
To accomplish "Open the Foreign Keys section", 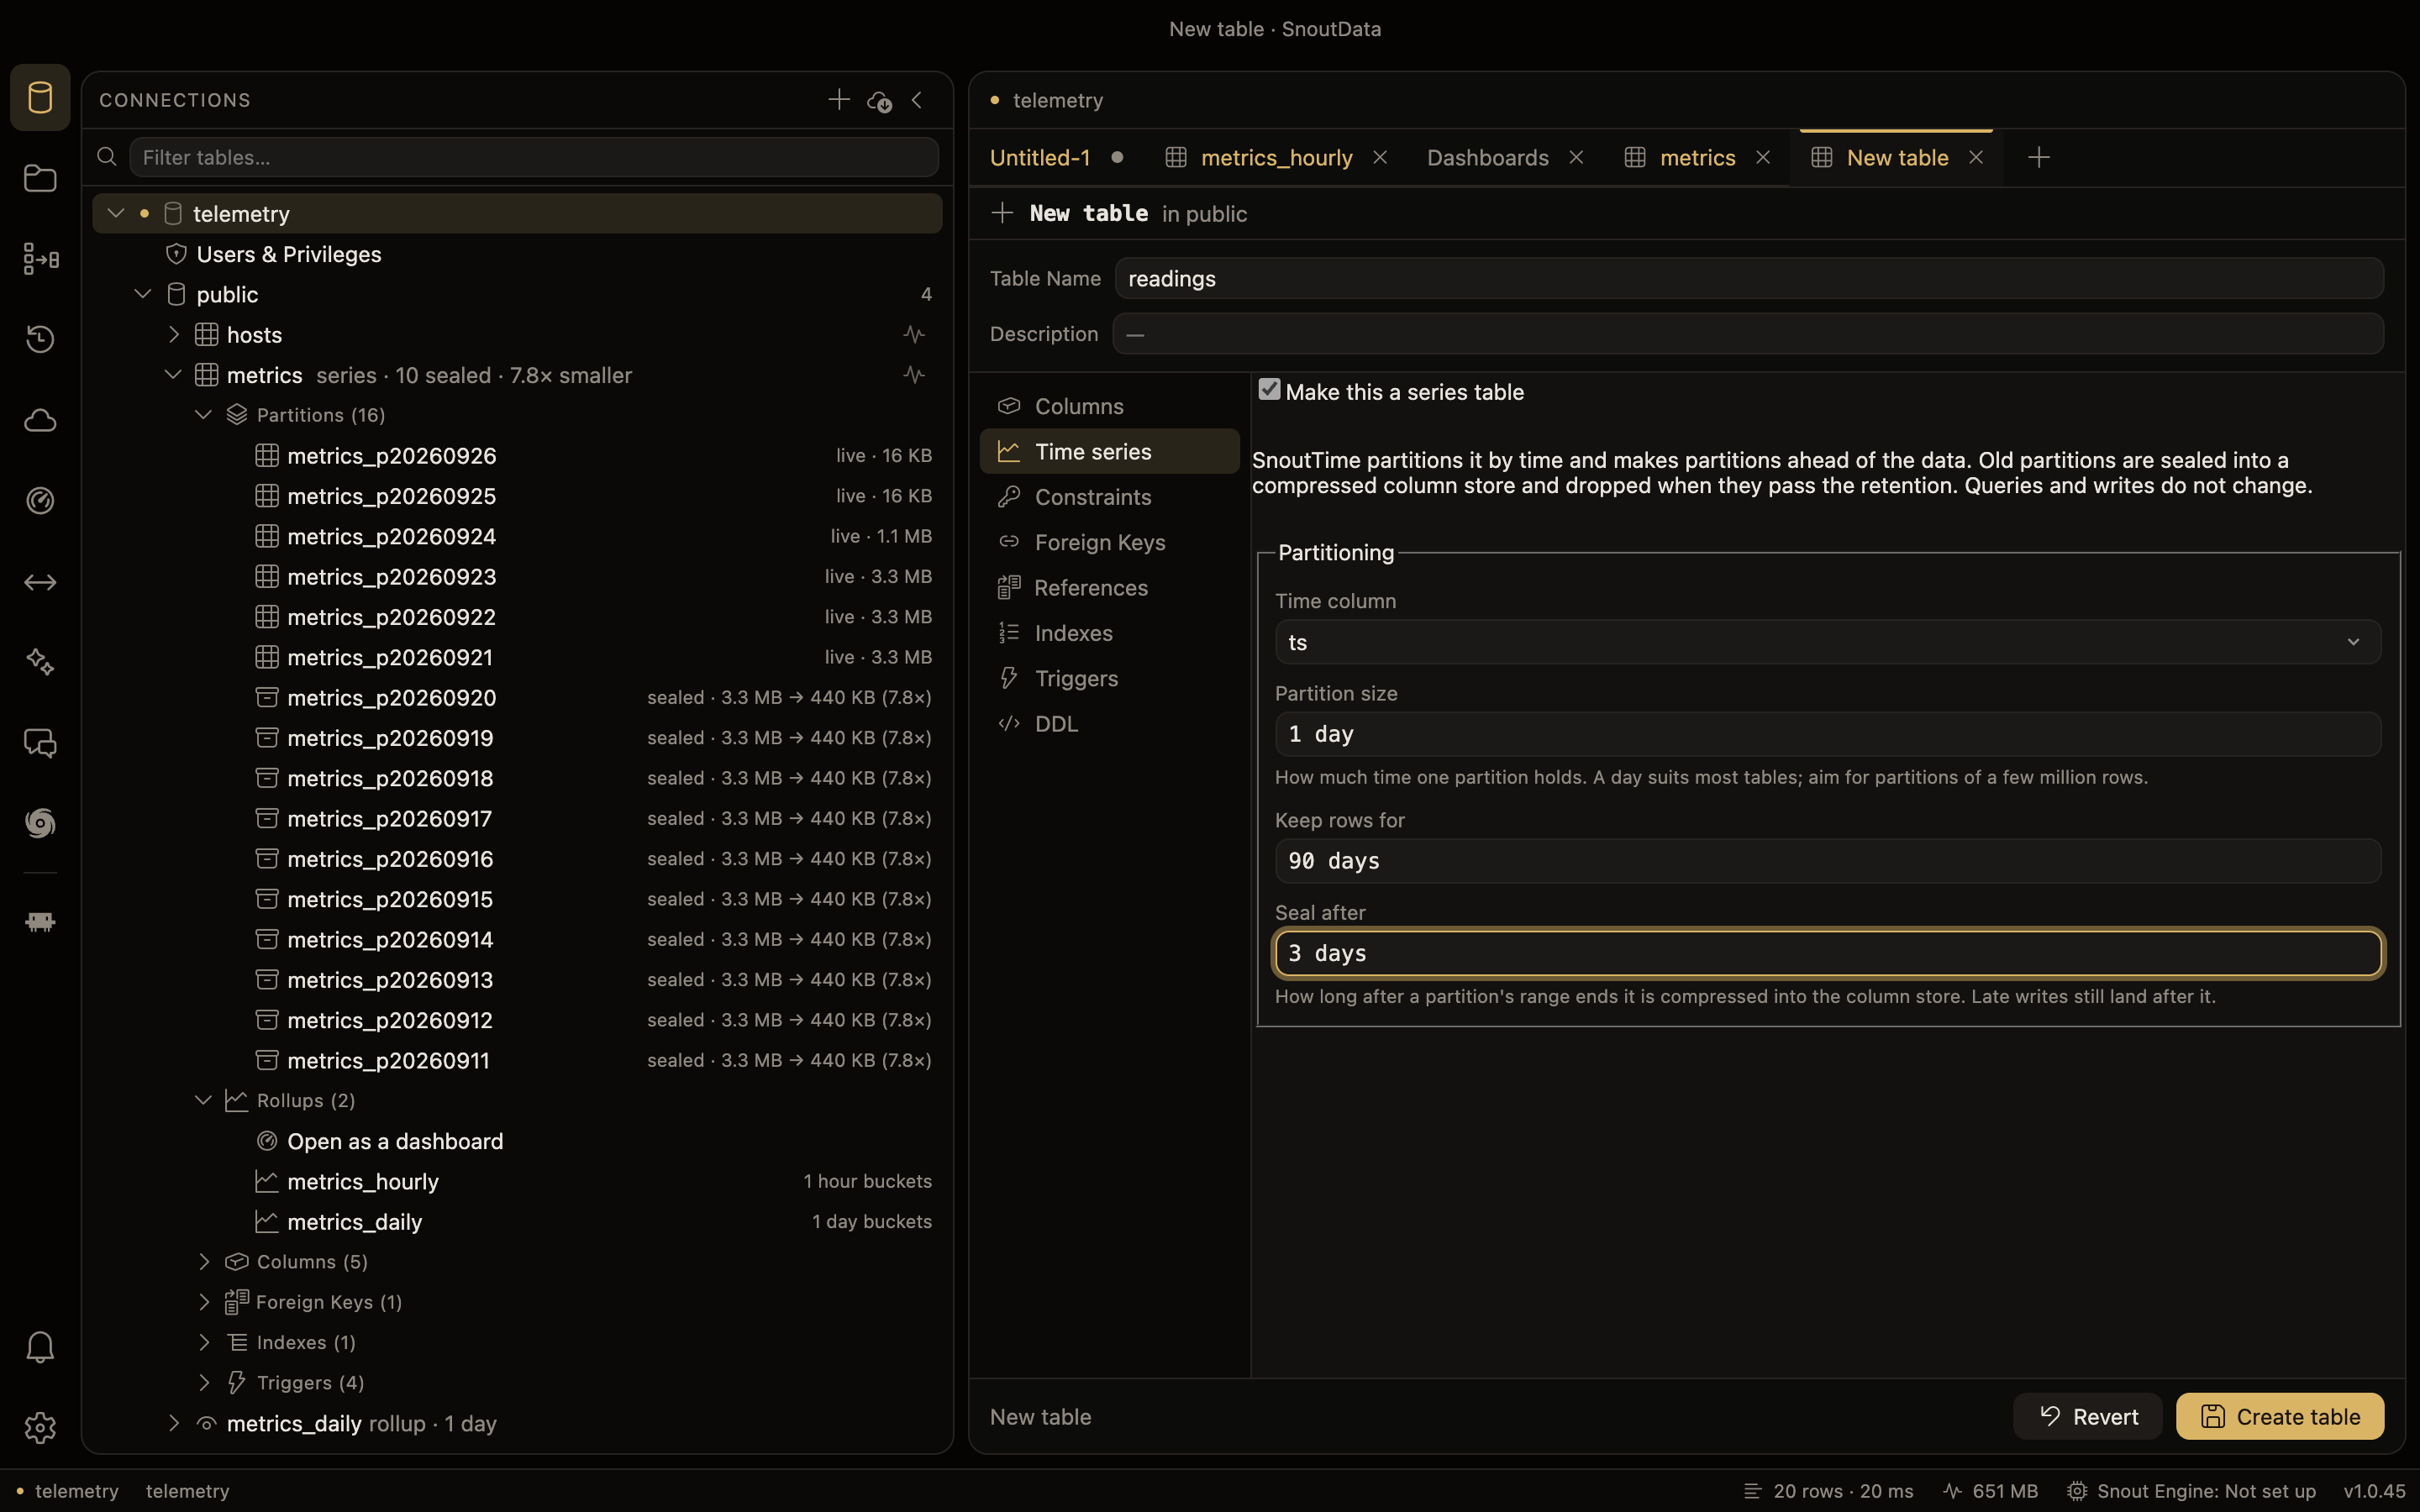I will click(x=1110, y=542).
